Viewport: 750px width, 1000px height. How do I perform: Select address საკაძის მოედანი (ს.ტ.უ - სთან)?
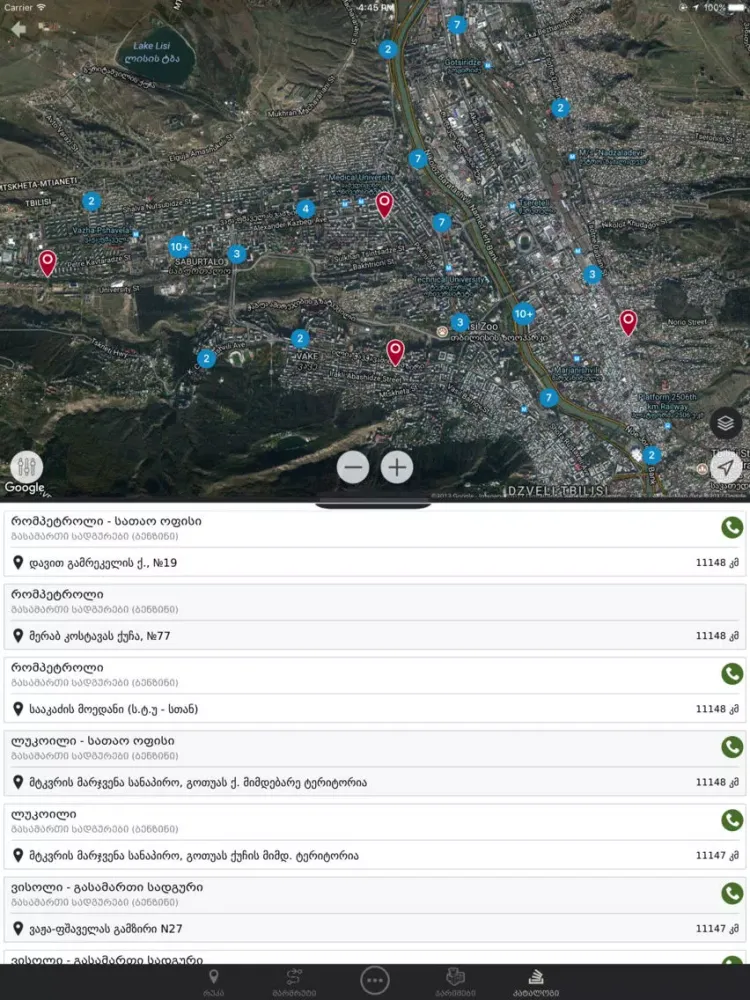(114, 709)
